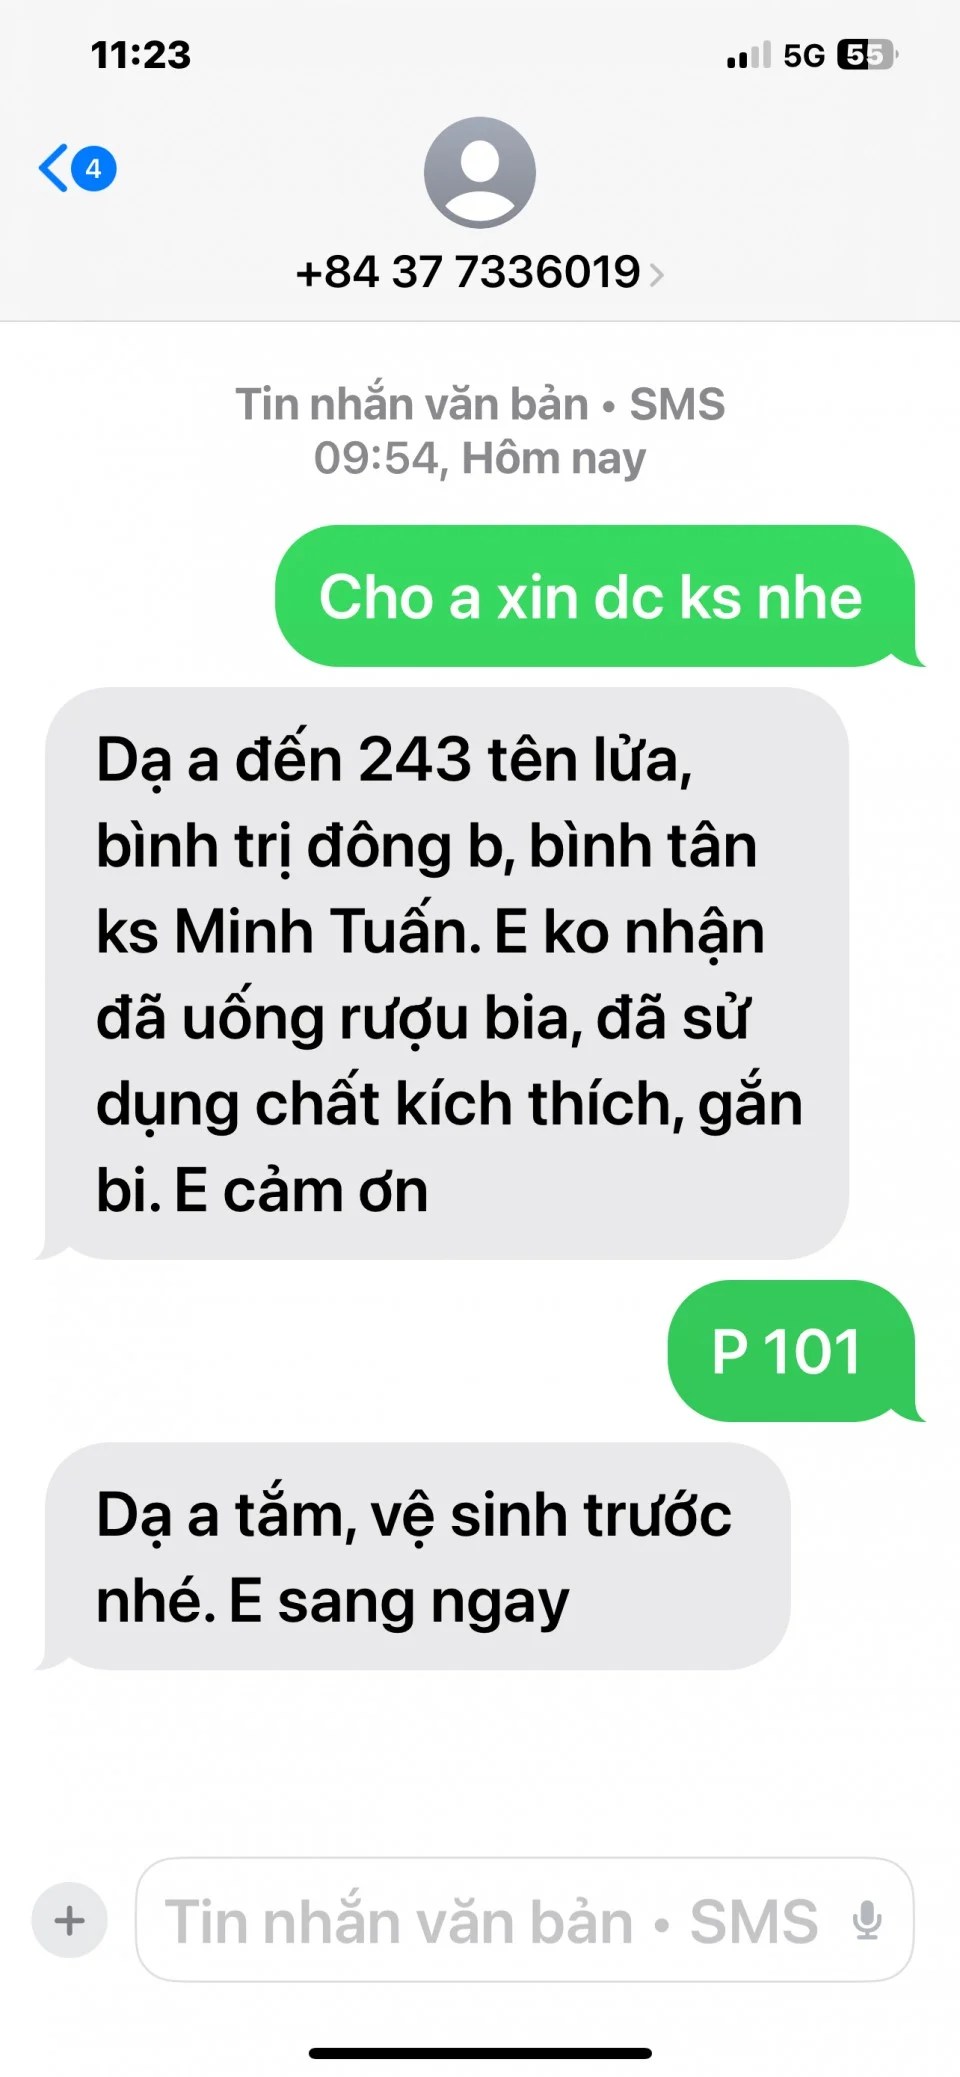Tap the 5G network indicator
The width and height of the screenshot is (960, 2077).
pos(804,55)
